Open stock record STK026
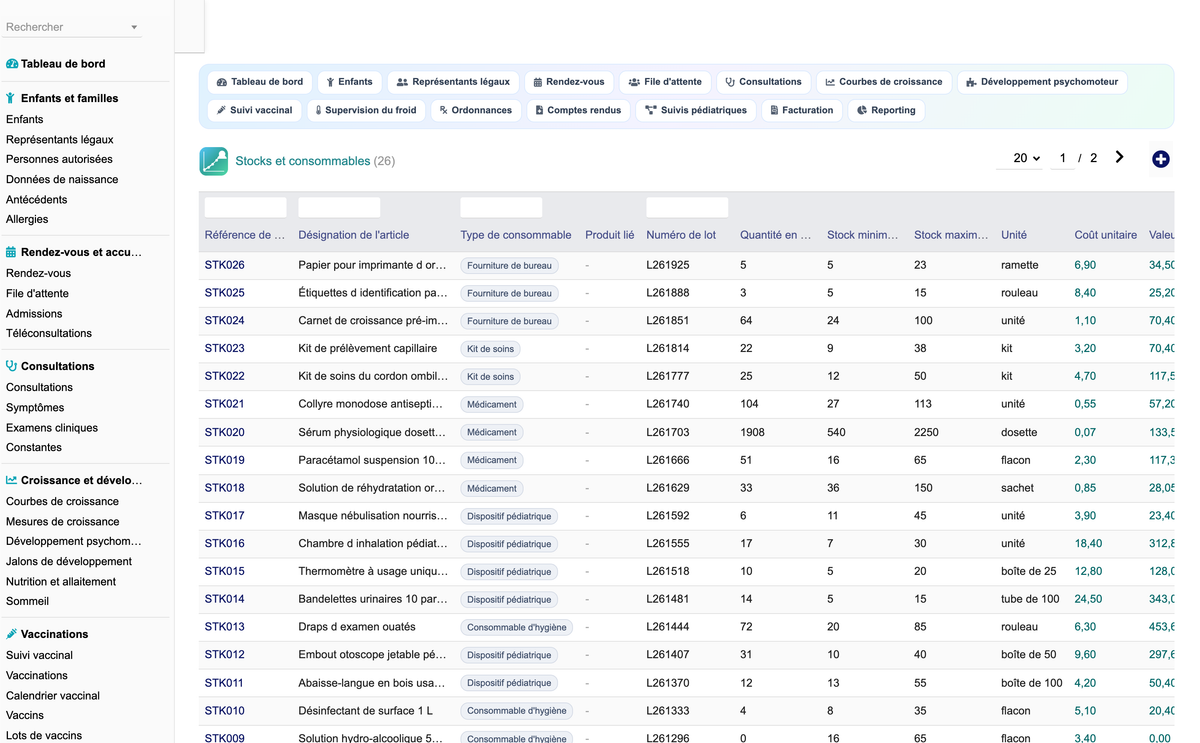Image resolution: width=1200 pixels, height=743 pixels. pyautogui.click(x=225, y=265)
